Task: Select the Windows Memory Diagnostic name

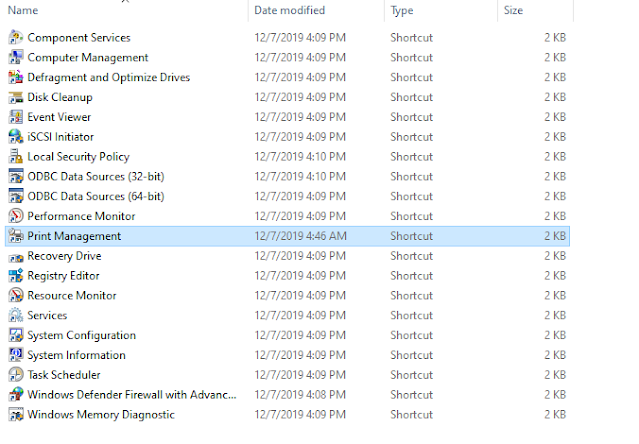Action: (101, 415)
